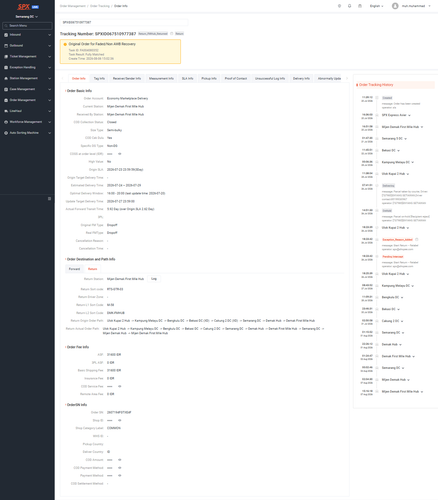Open the user account dropdown arrow
The width and height of the screenshot is (438, 500).
click(429, 6)
